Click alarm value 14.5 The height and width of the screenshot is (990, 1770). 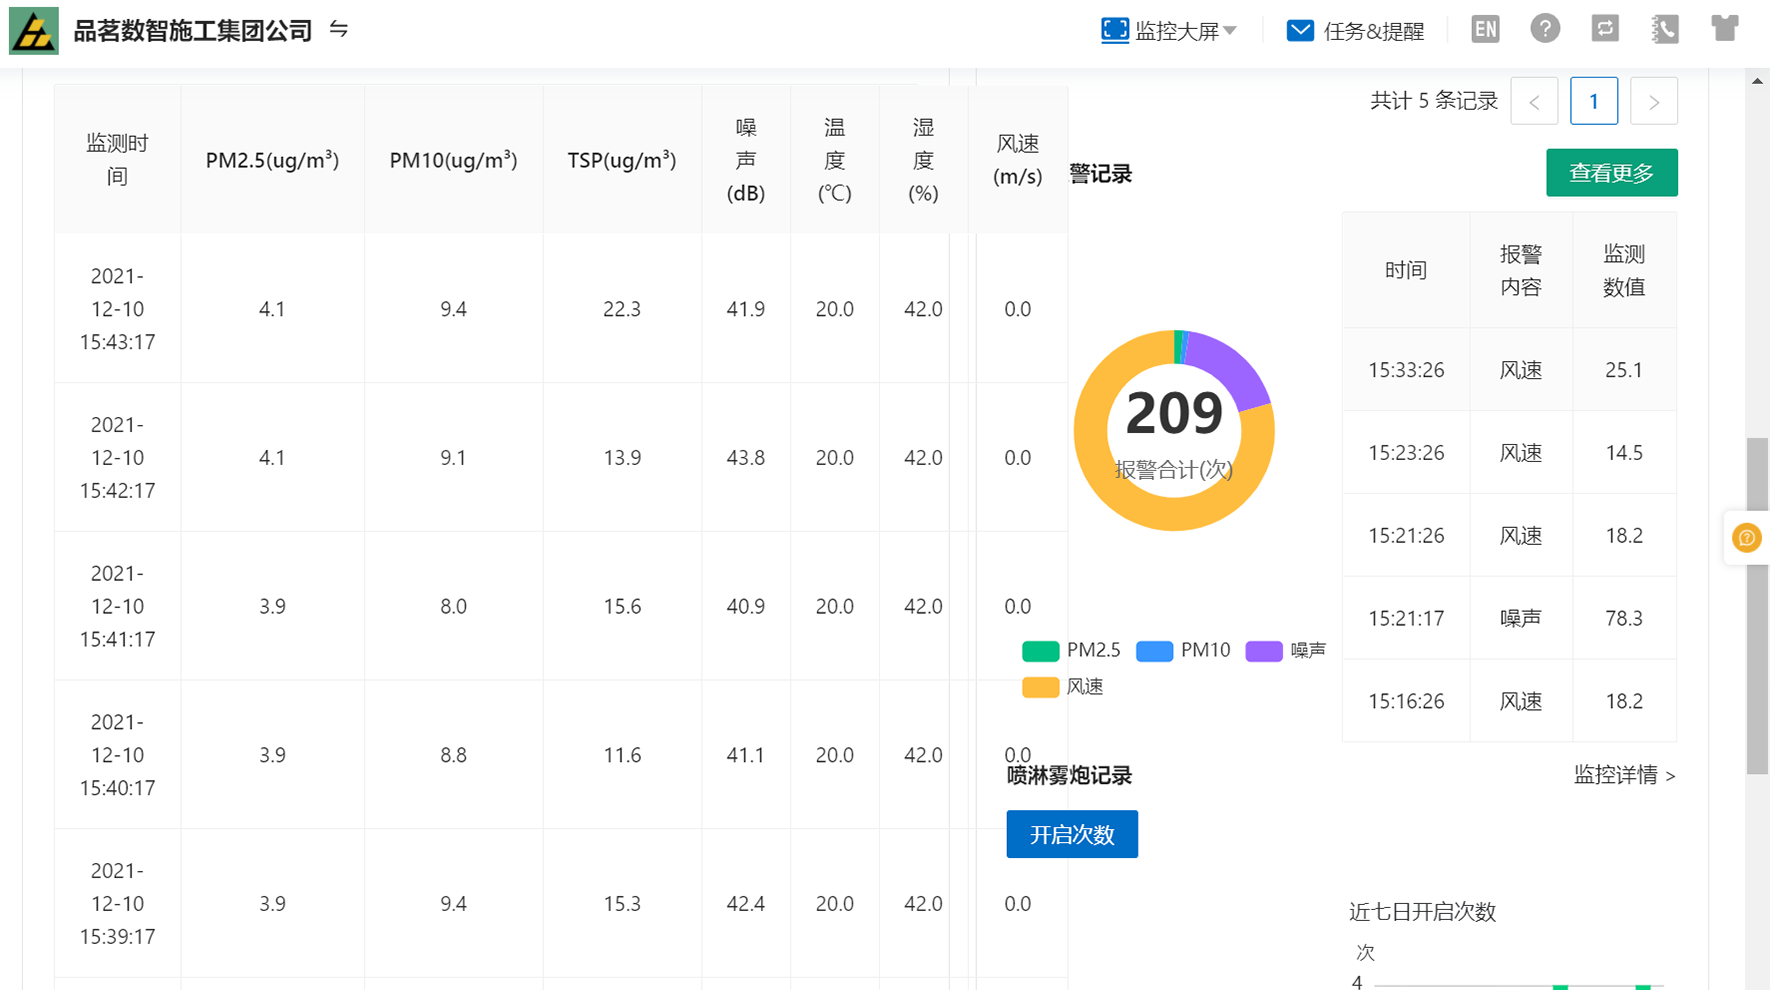pos(1624,453)
